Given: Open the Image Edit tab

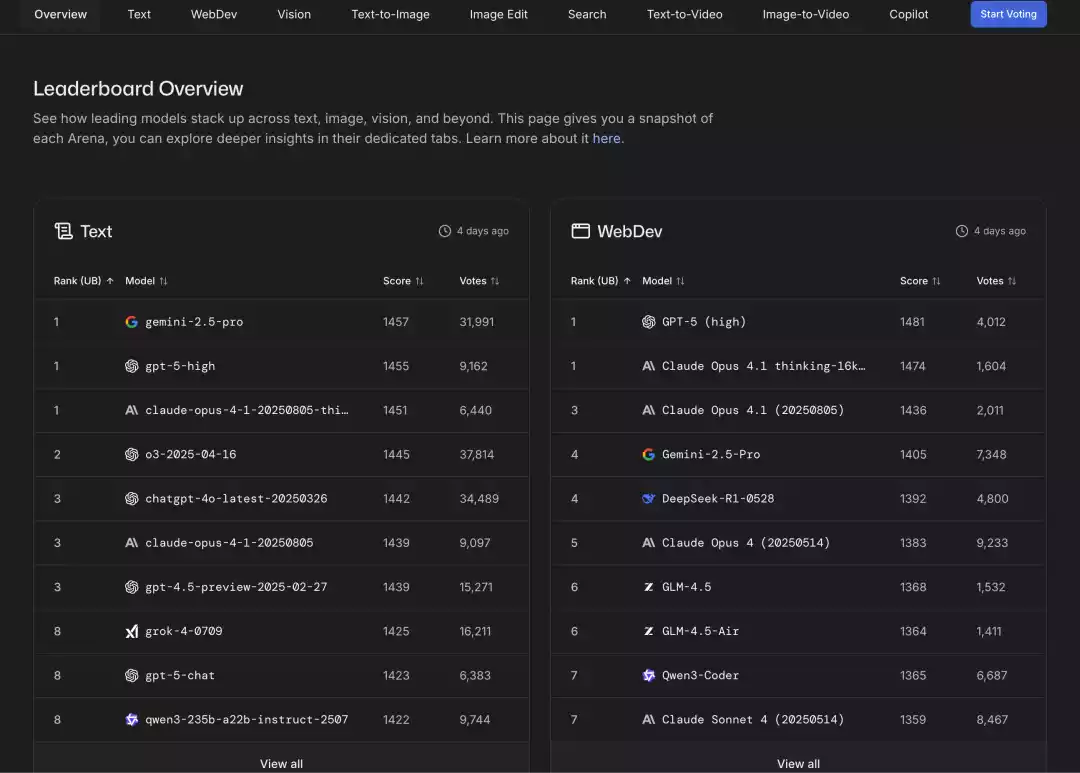Looking at the screenshot, I should (x=499, y=14).
